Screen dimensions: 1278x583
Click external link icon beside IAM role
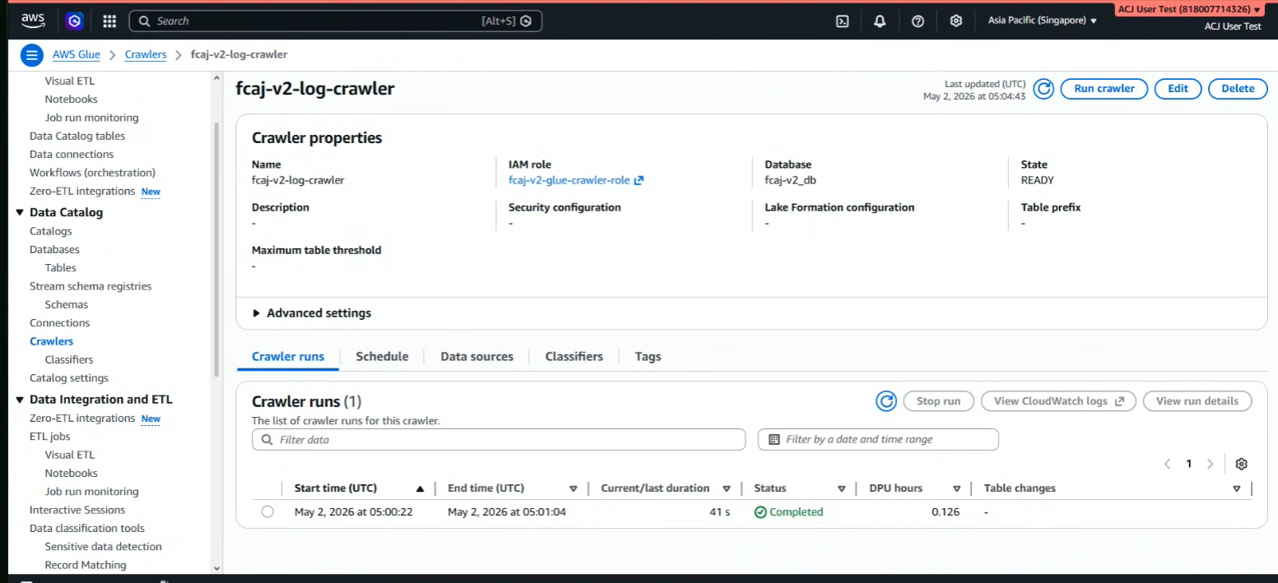639,181
